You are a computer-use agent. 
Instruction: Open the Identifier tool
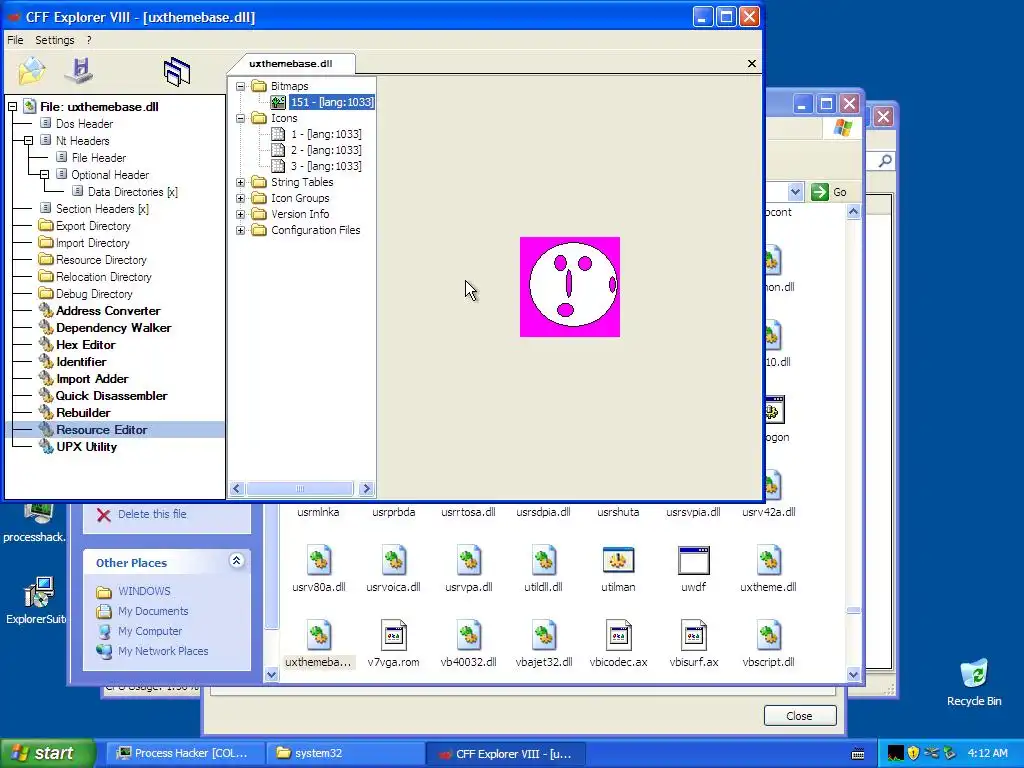click(81, 362)
